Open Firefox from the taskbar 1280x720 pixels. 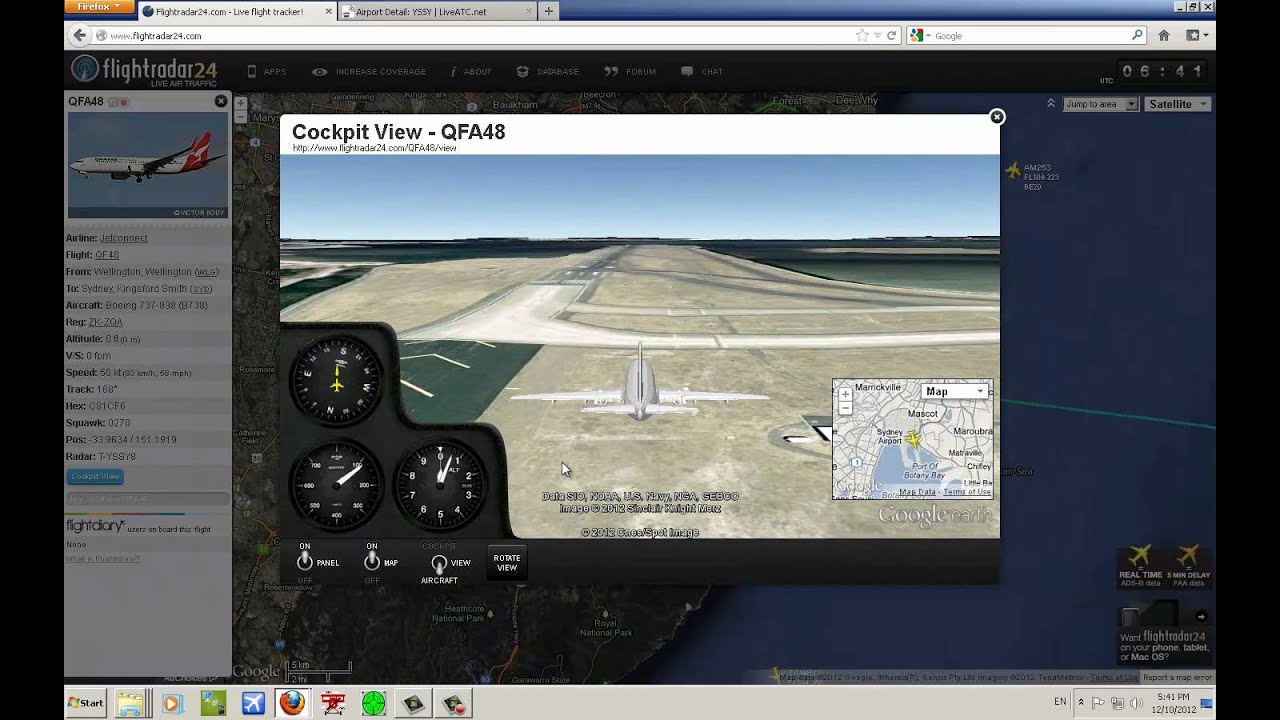(291, 703)
